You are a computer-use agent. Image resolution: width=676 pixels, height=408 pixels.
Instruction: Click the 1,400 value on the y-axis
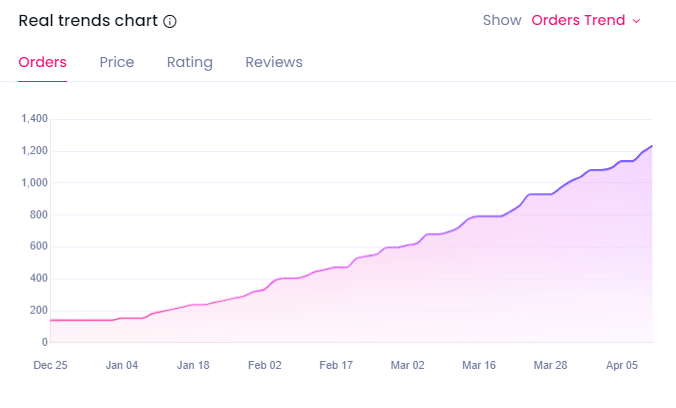(x=35, y=119)
